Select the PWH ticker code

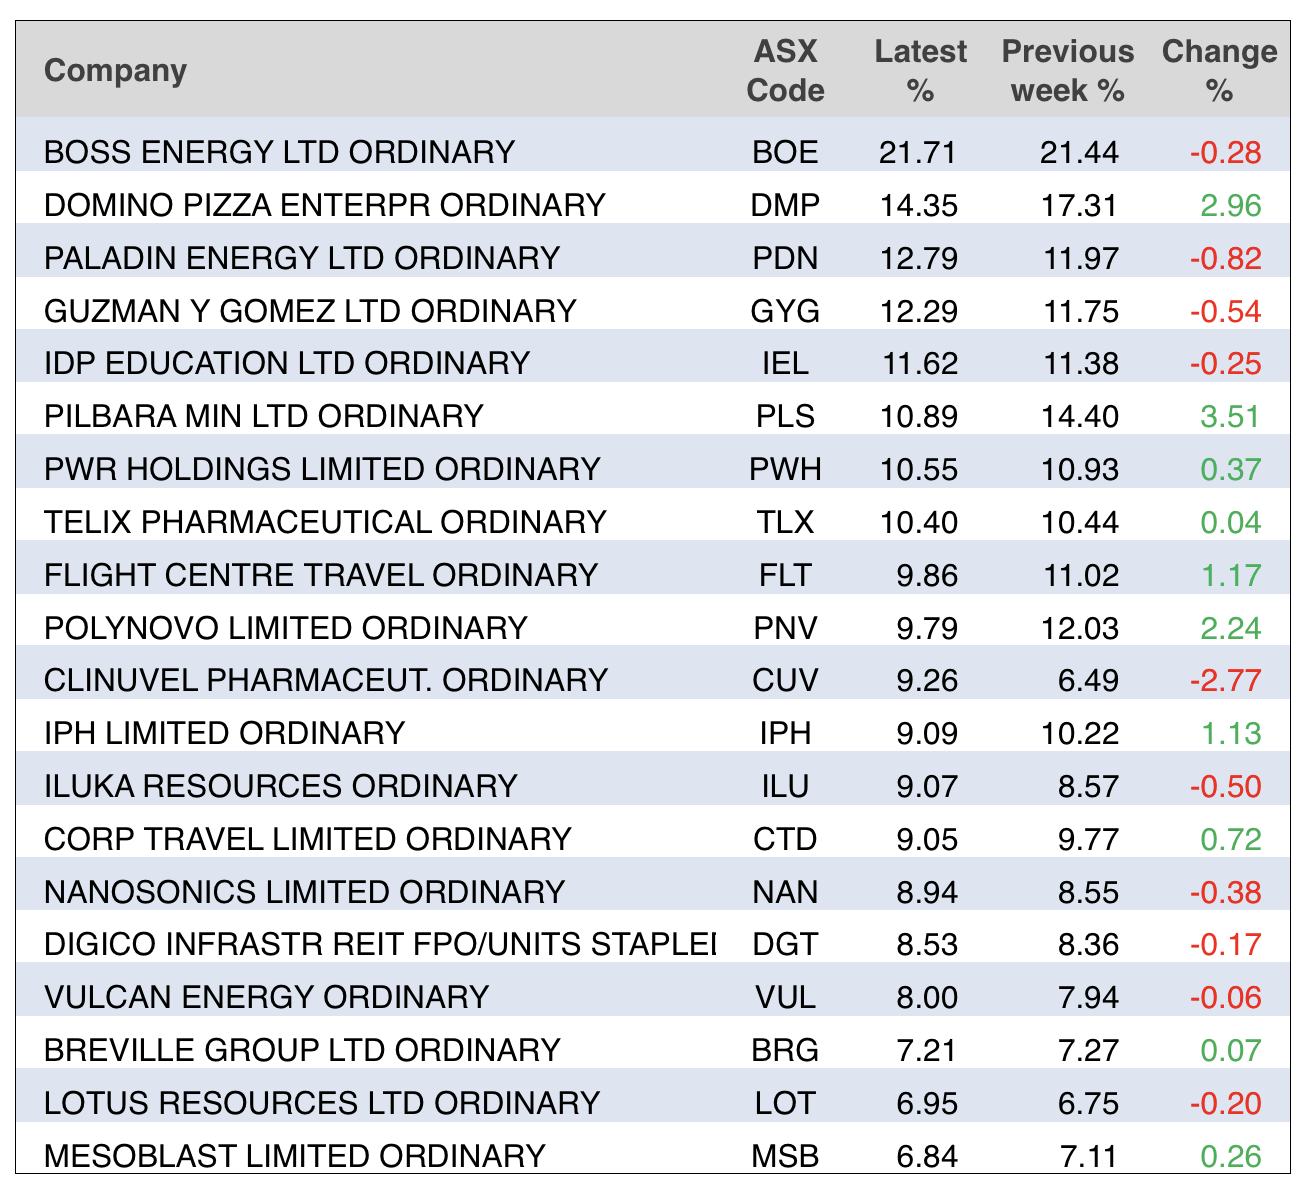point(785,469)
